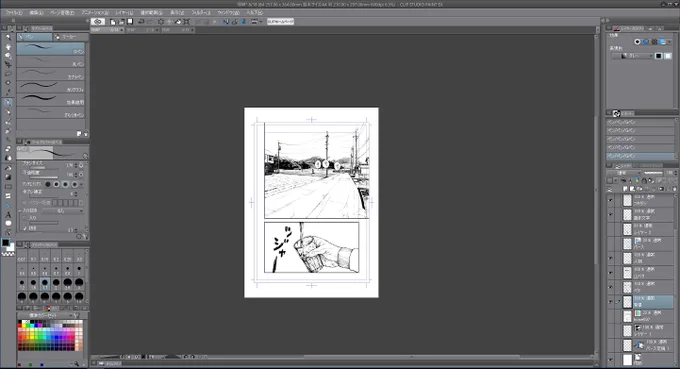Open the 表現色 expression color dropdown
The image size is (680, 369).
tap(632, 56)
